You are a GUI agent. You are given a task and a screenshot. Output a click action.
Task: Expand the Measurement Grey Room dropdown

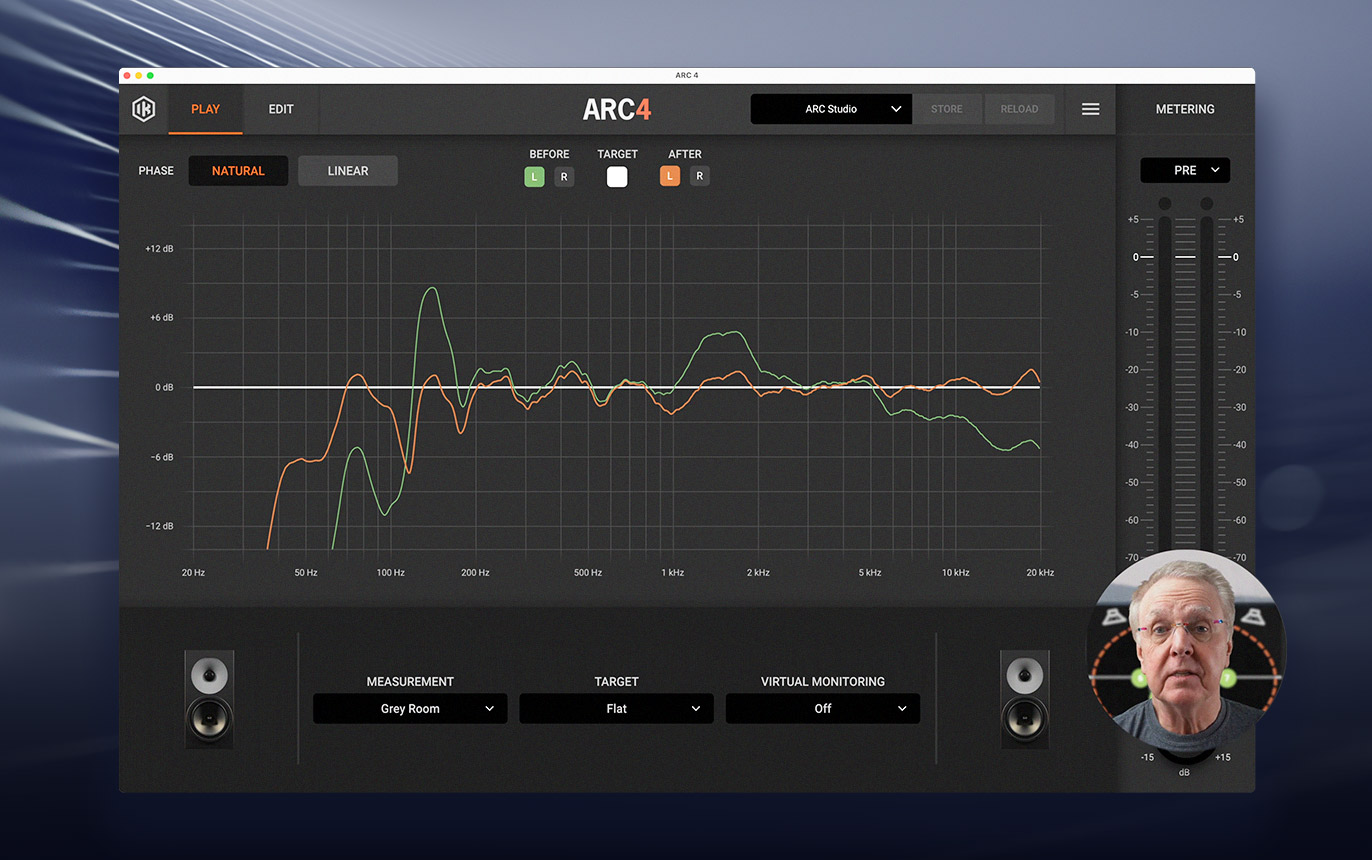click(410, 709)
